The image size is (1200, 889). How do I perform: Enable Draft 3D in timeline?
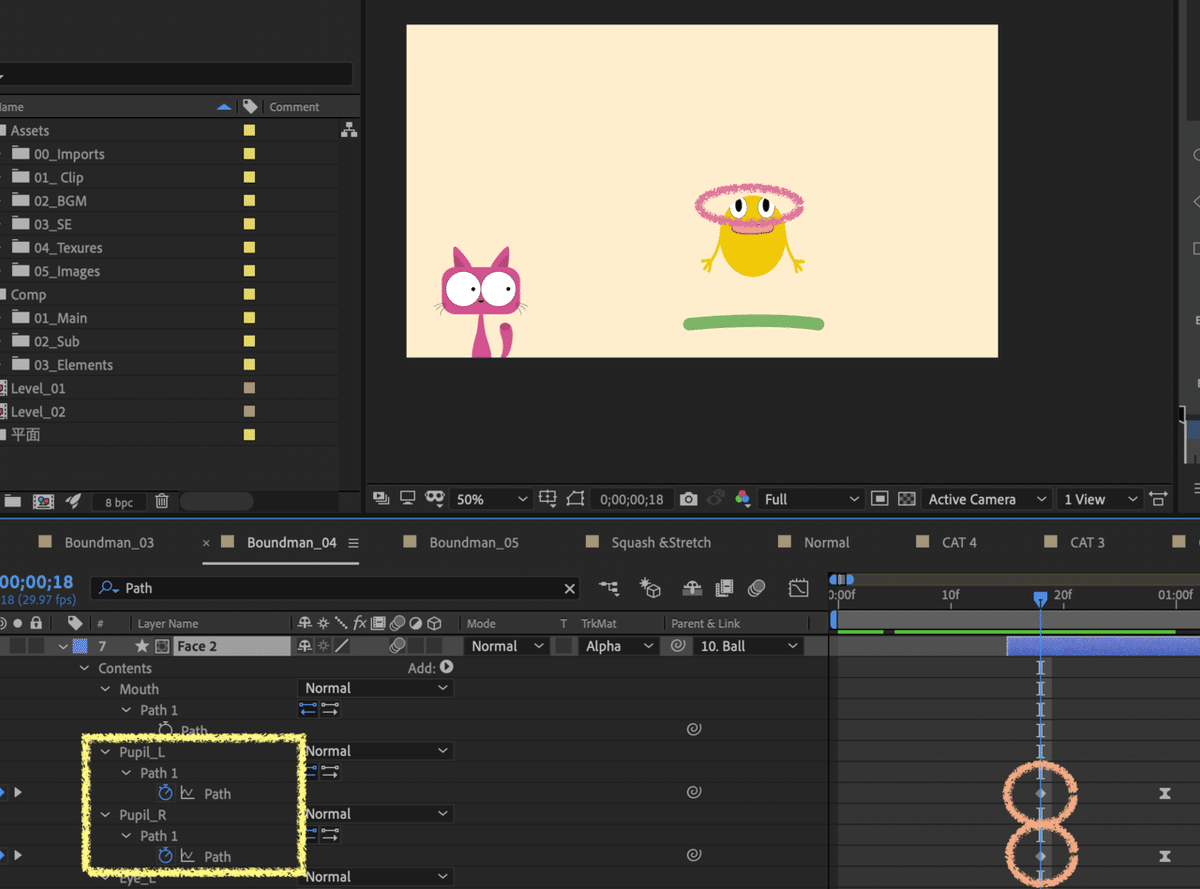pos(651,589)
